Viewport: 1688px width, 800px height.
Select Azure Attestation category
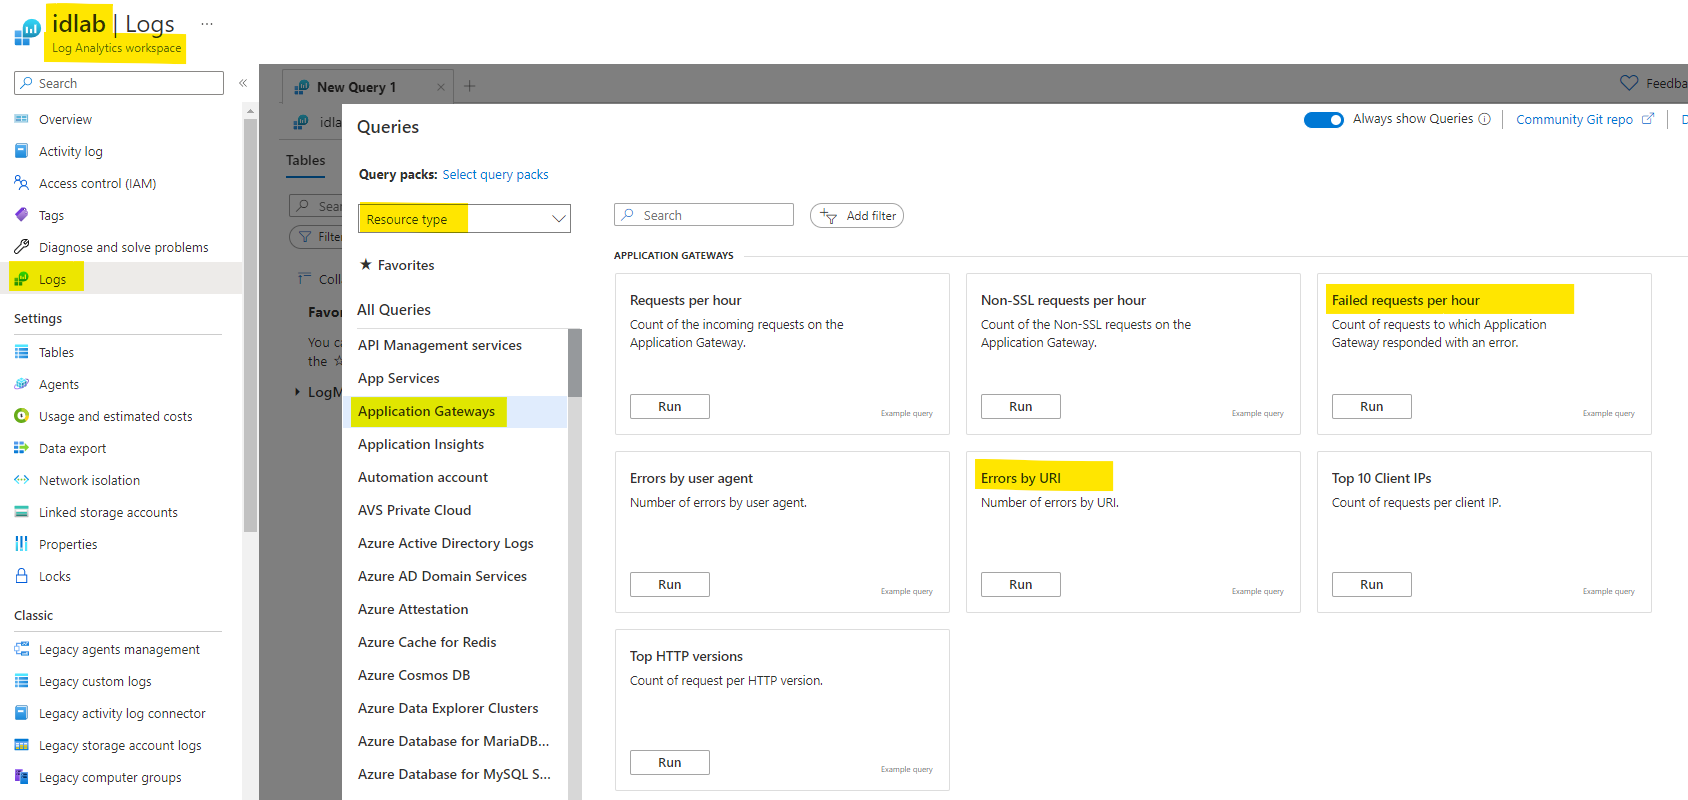coord(413,609)
